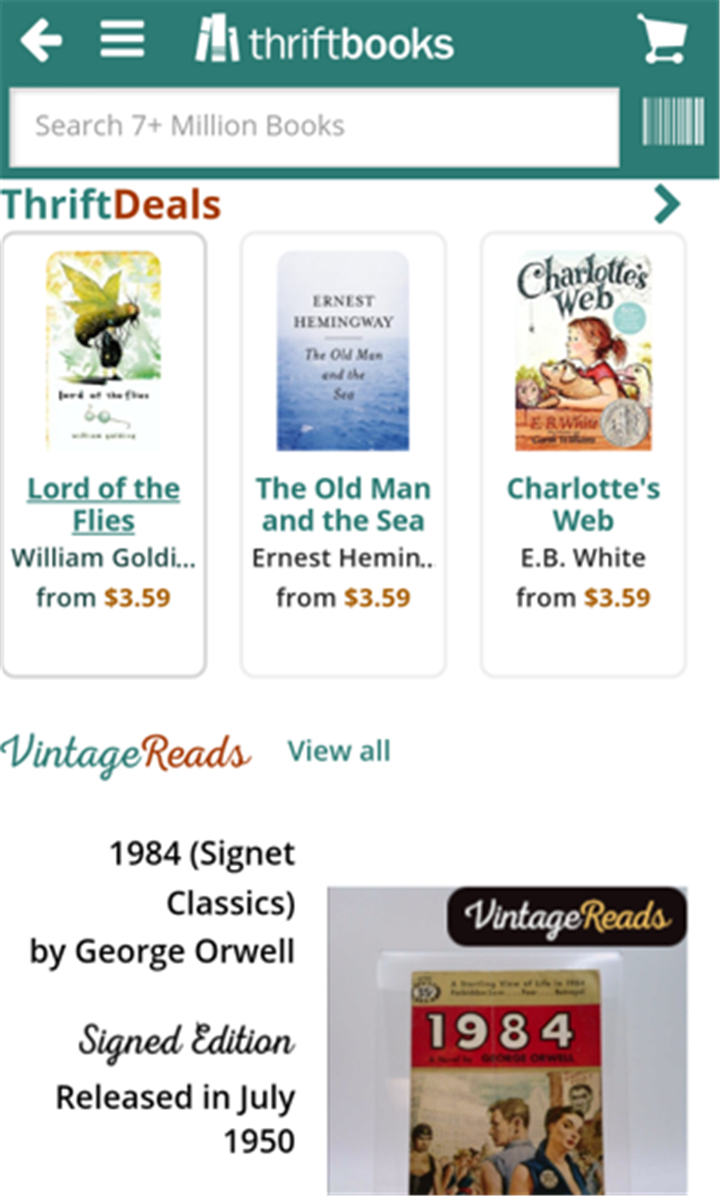This screenshot has height=1196, width=720.
Task: Click the VintageReads section heading
Action: pos(125,752)
